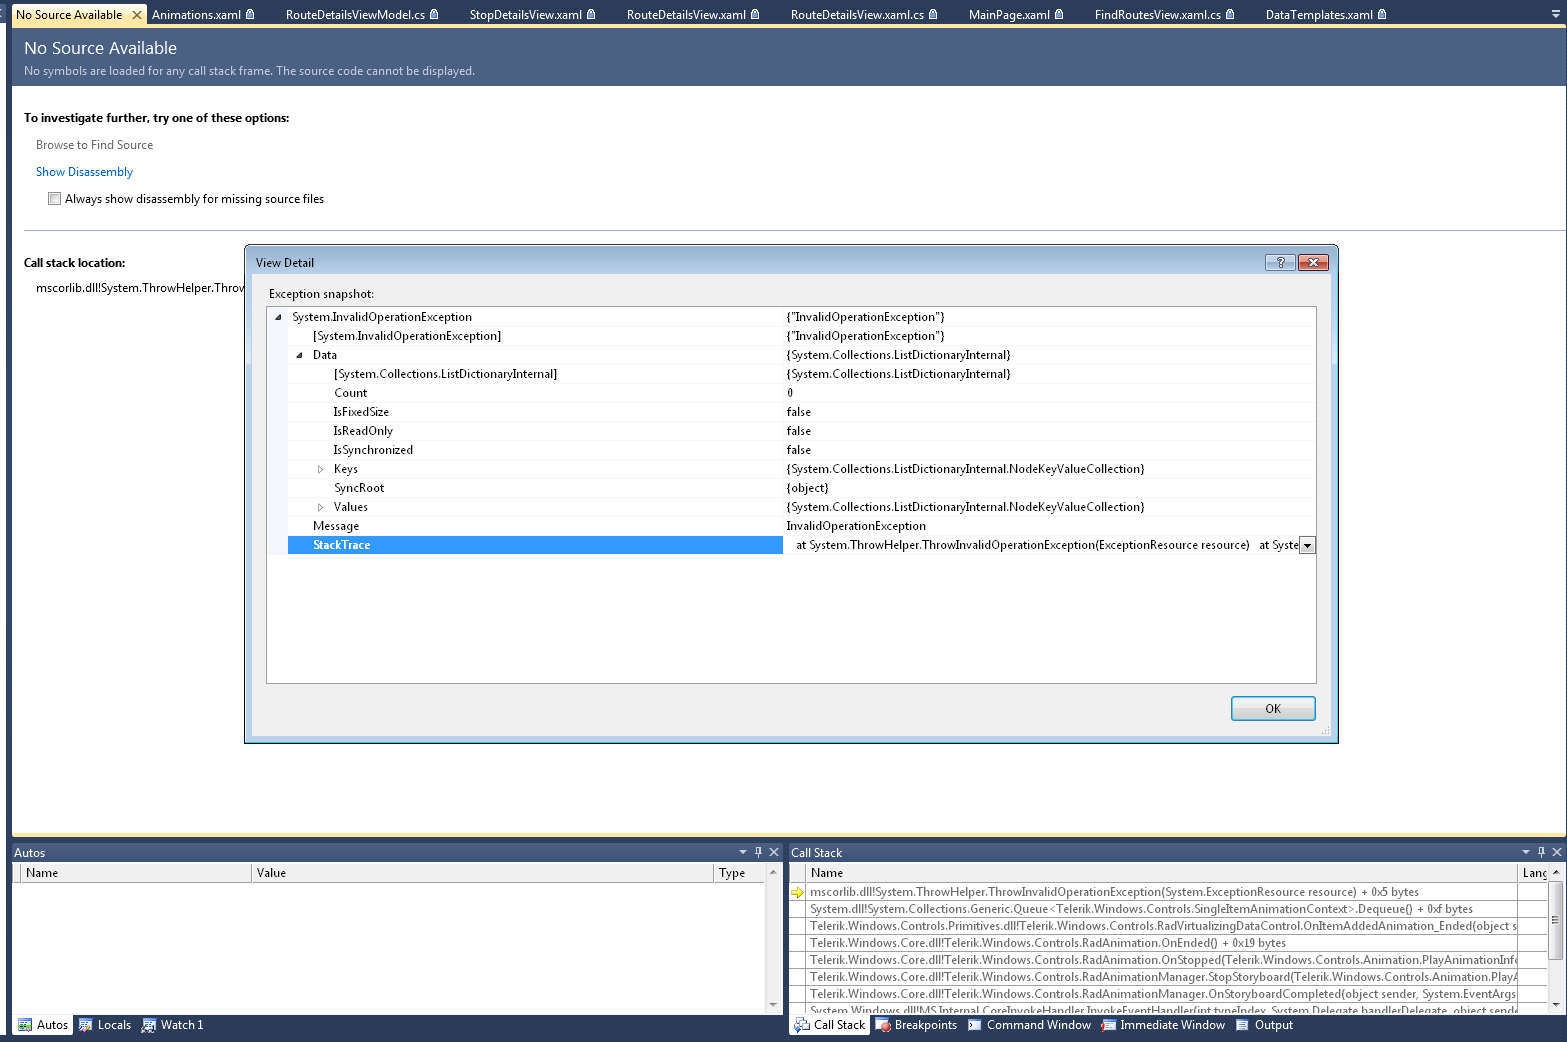Open the StackTrace value dropdown
Viewport: 1567px width, 1042px height.
tap(1307, 545)
